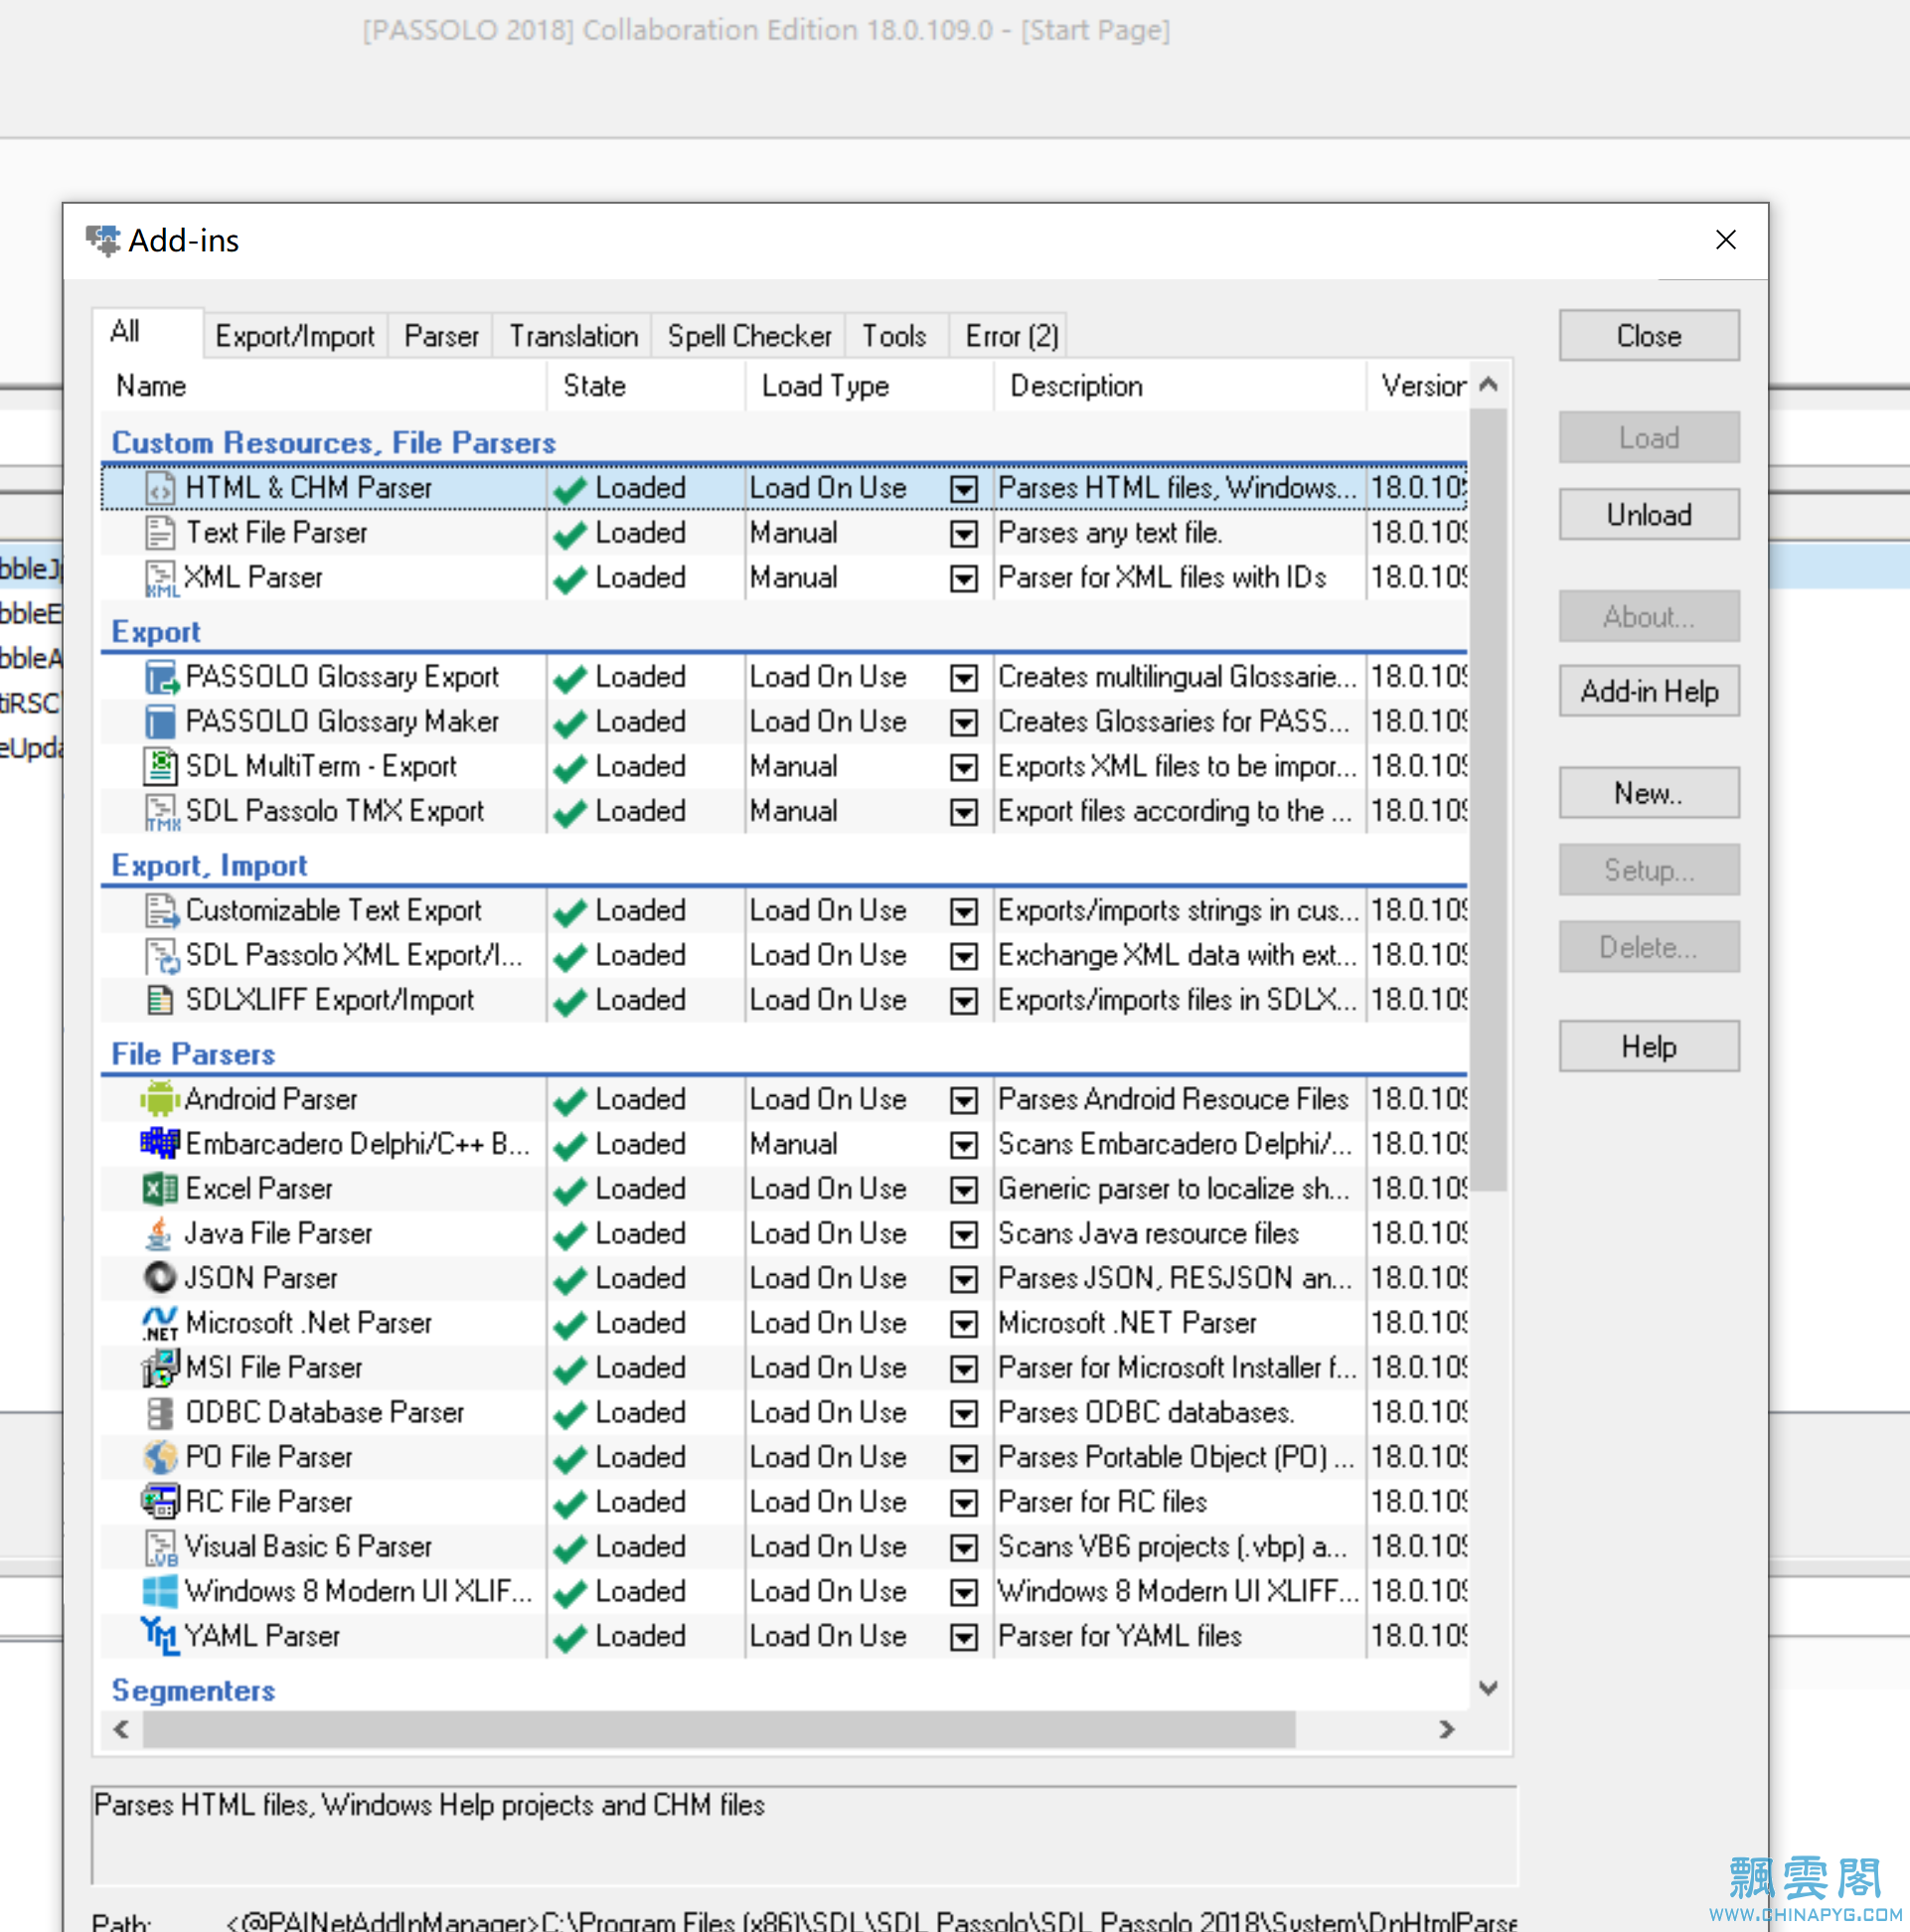Switch to the All tab
1910x1932 pixels.
[148, 332]
